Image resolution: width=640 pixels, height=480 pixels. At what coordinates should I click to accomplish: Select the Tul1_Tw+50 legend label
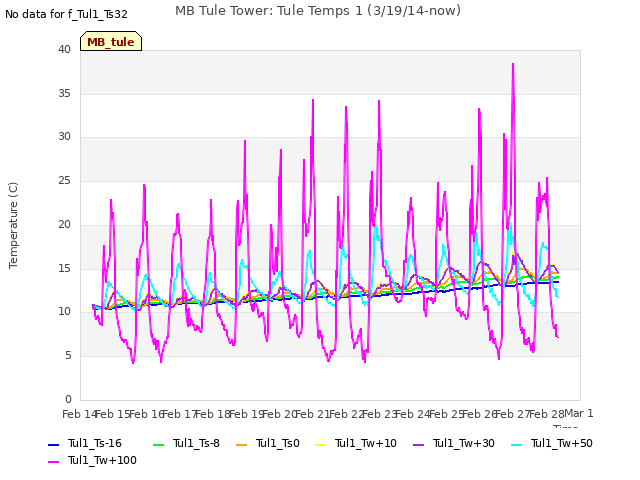click(x=562, y=443)
